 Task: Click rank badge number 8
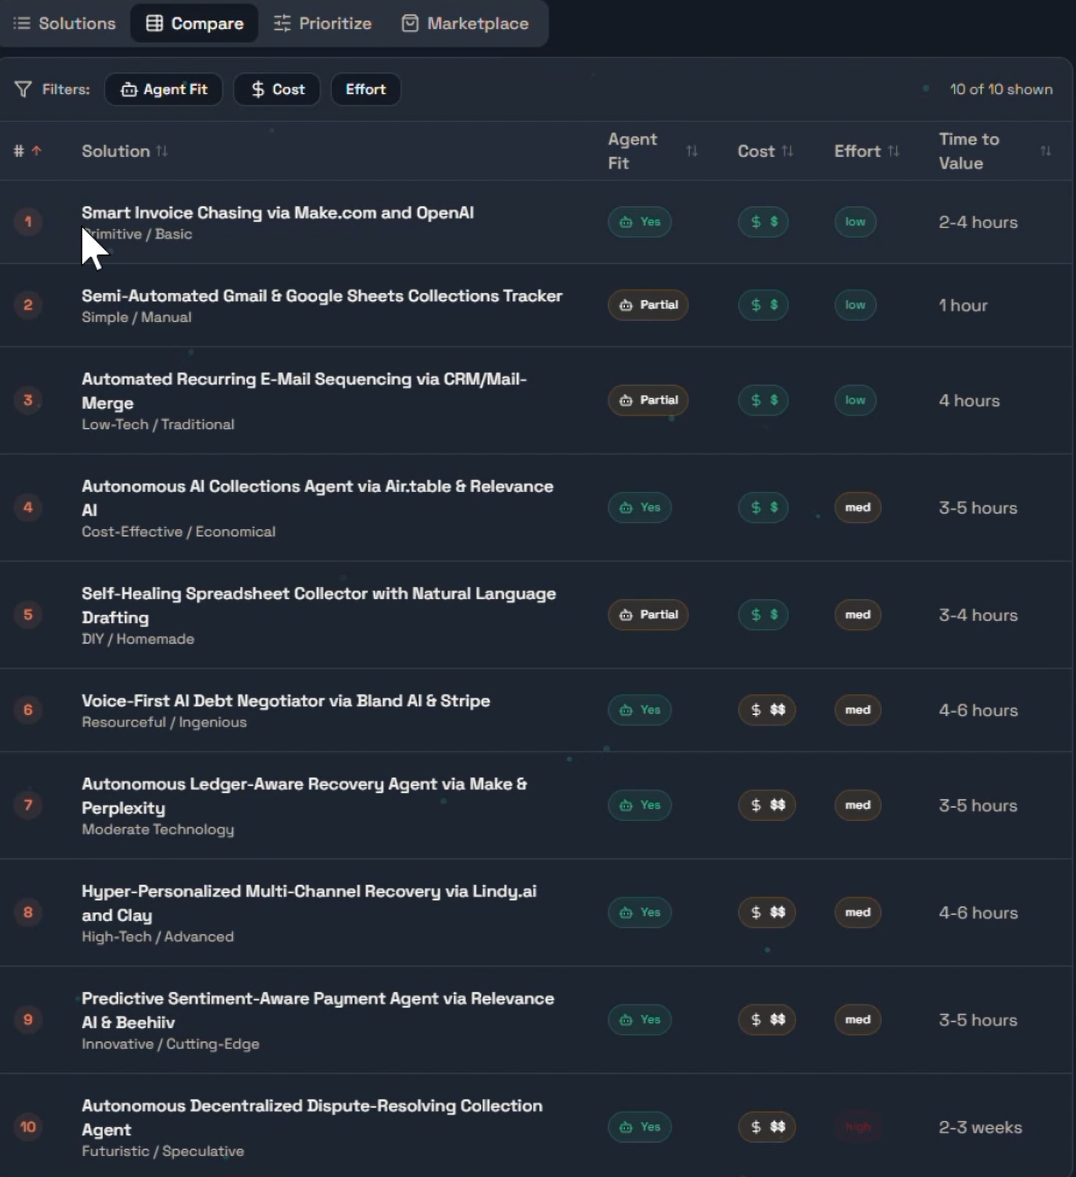(28, 913)
